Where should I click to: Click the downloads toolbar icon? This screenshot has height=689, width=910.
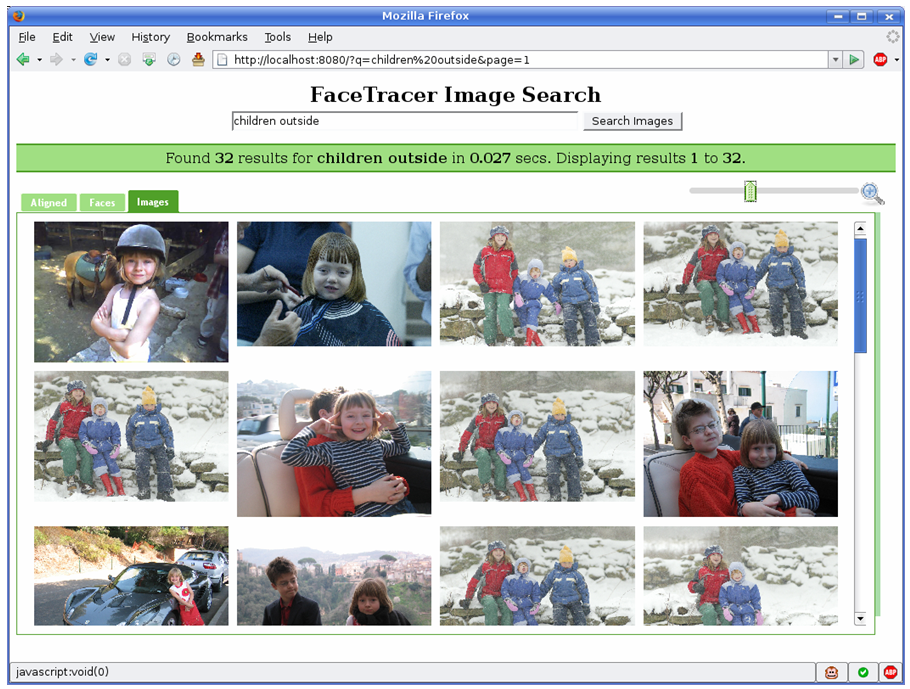click(149, 60)
